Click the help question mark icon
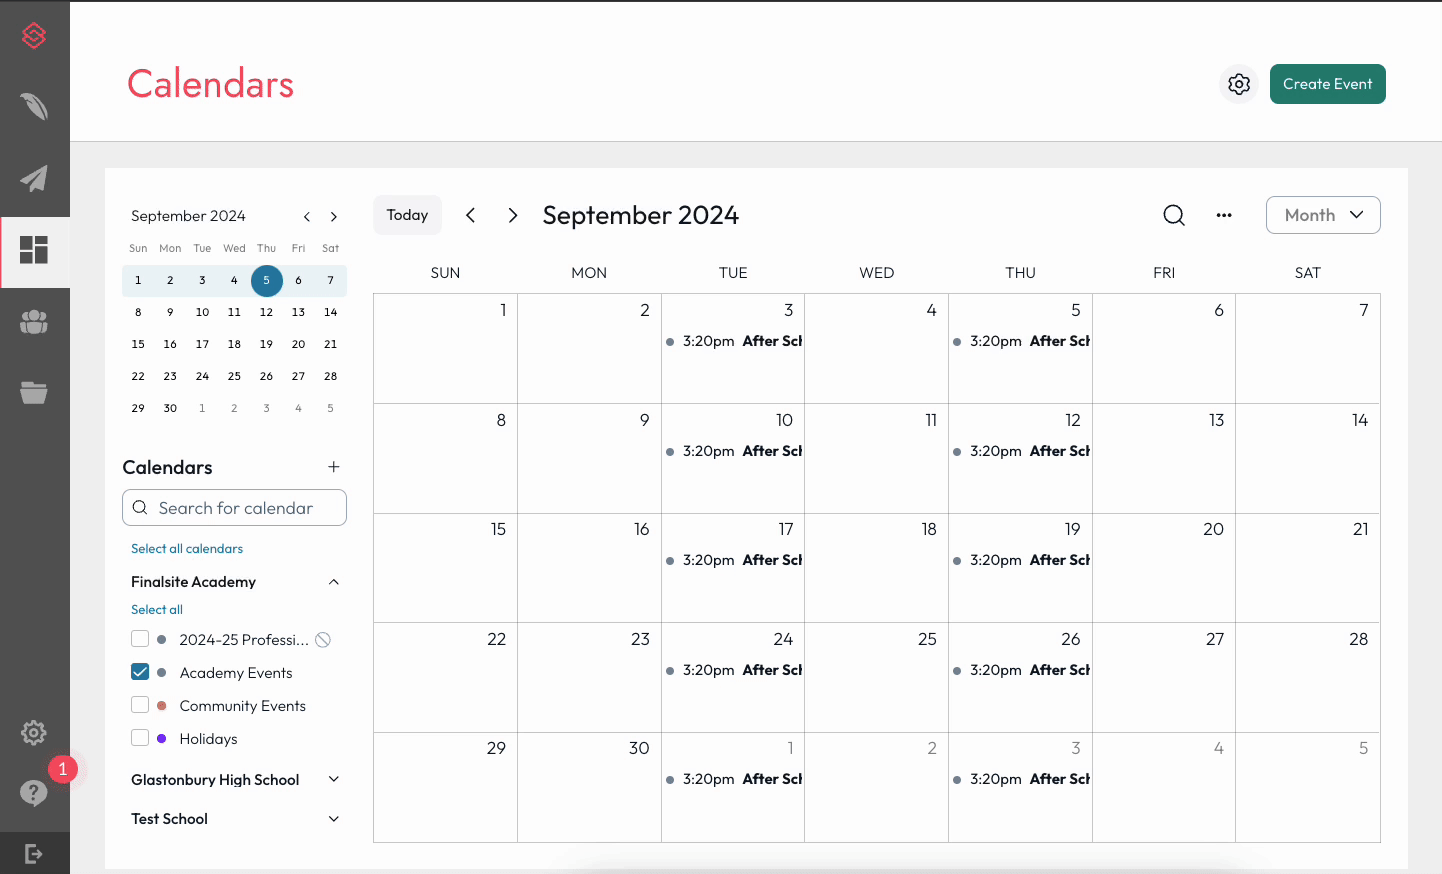Screen dimensions: 1442x874 pyautogui.click(x=34, y=792)
